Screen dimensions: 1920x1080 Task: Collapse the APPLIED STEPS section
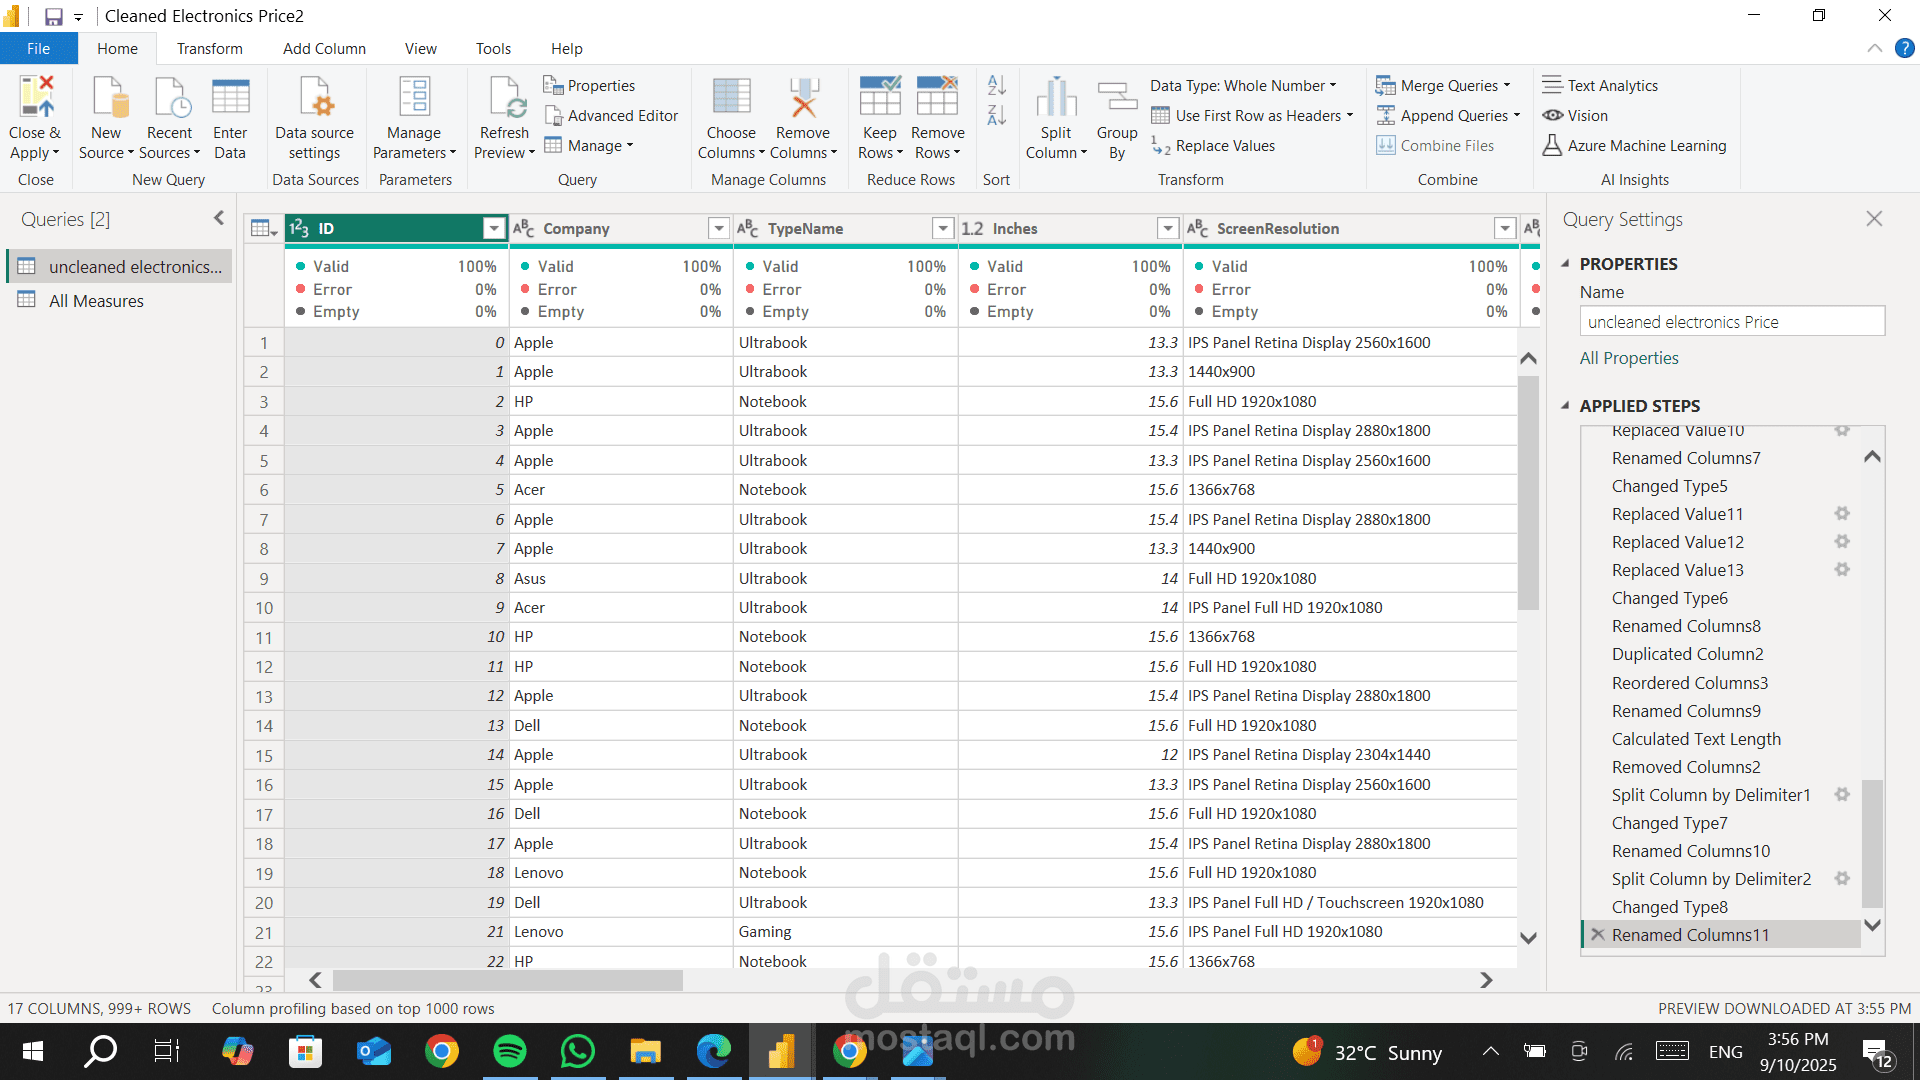pyautogui.click(x=1565, y=406)
